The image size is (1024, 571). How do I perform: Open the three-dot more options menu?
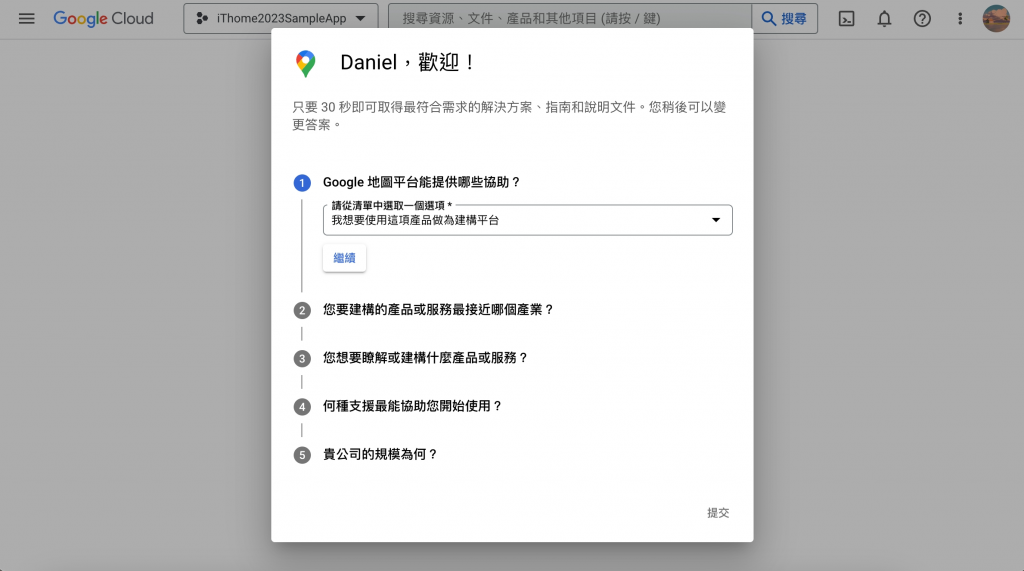pyautogui.click(x=960, y=18)
